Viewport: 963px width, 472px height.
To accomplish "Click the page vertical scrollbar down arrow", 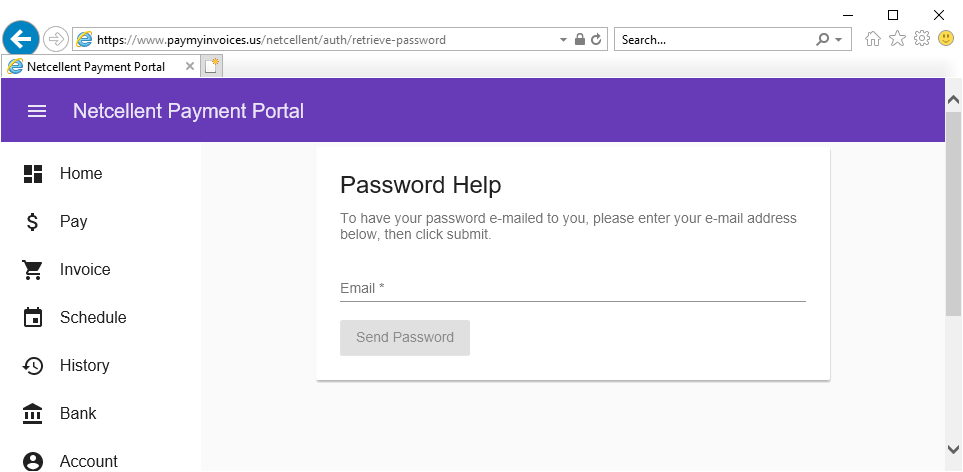I will 954,448.
